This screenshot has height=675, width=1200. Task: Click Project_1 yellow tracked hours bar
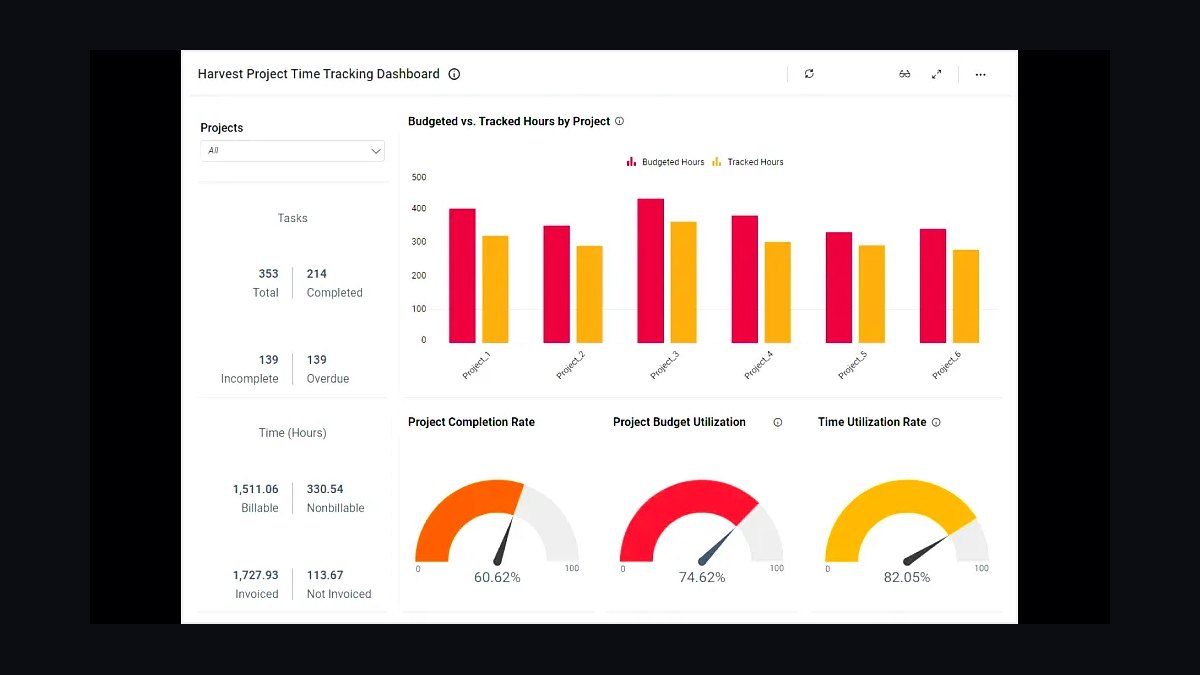pyautogui.click(x=495, y=290)
